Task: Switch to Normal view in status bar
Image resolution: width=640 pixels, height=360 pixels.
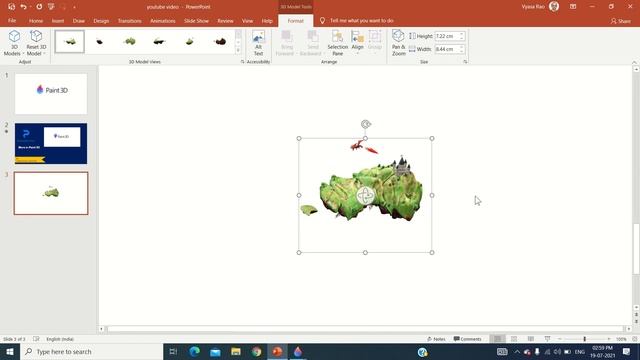Action: (497, 339)
